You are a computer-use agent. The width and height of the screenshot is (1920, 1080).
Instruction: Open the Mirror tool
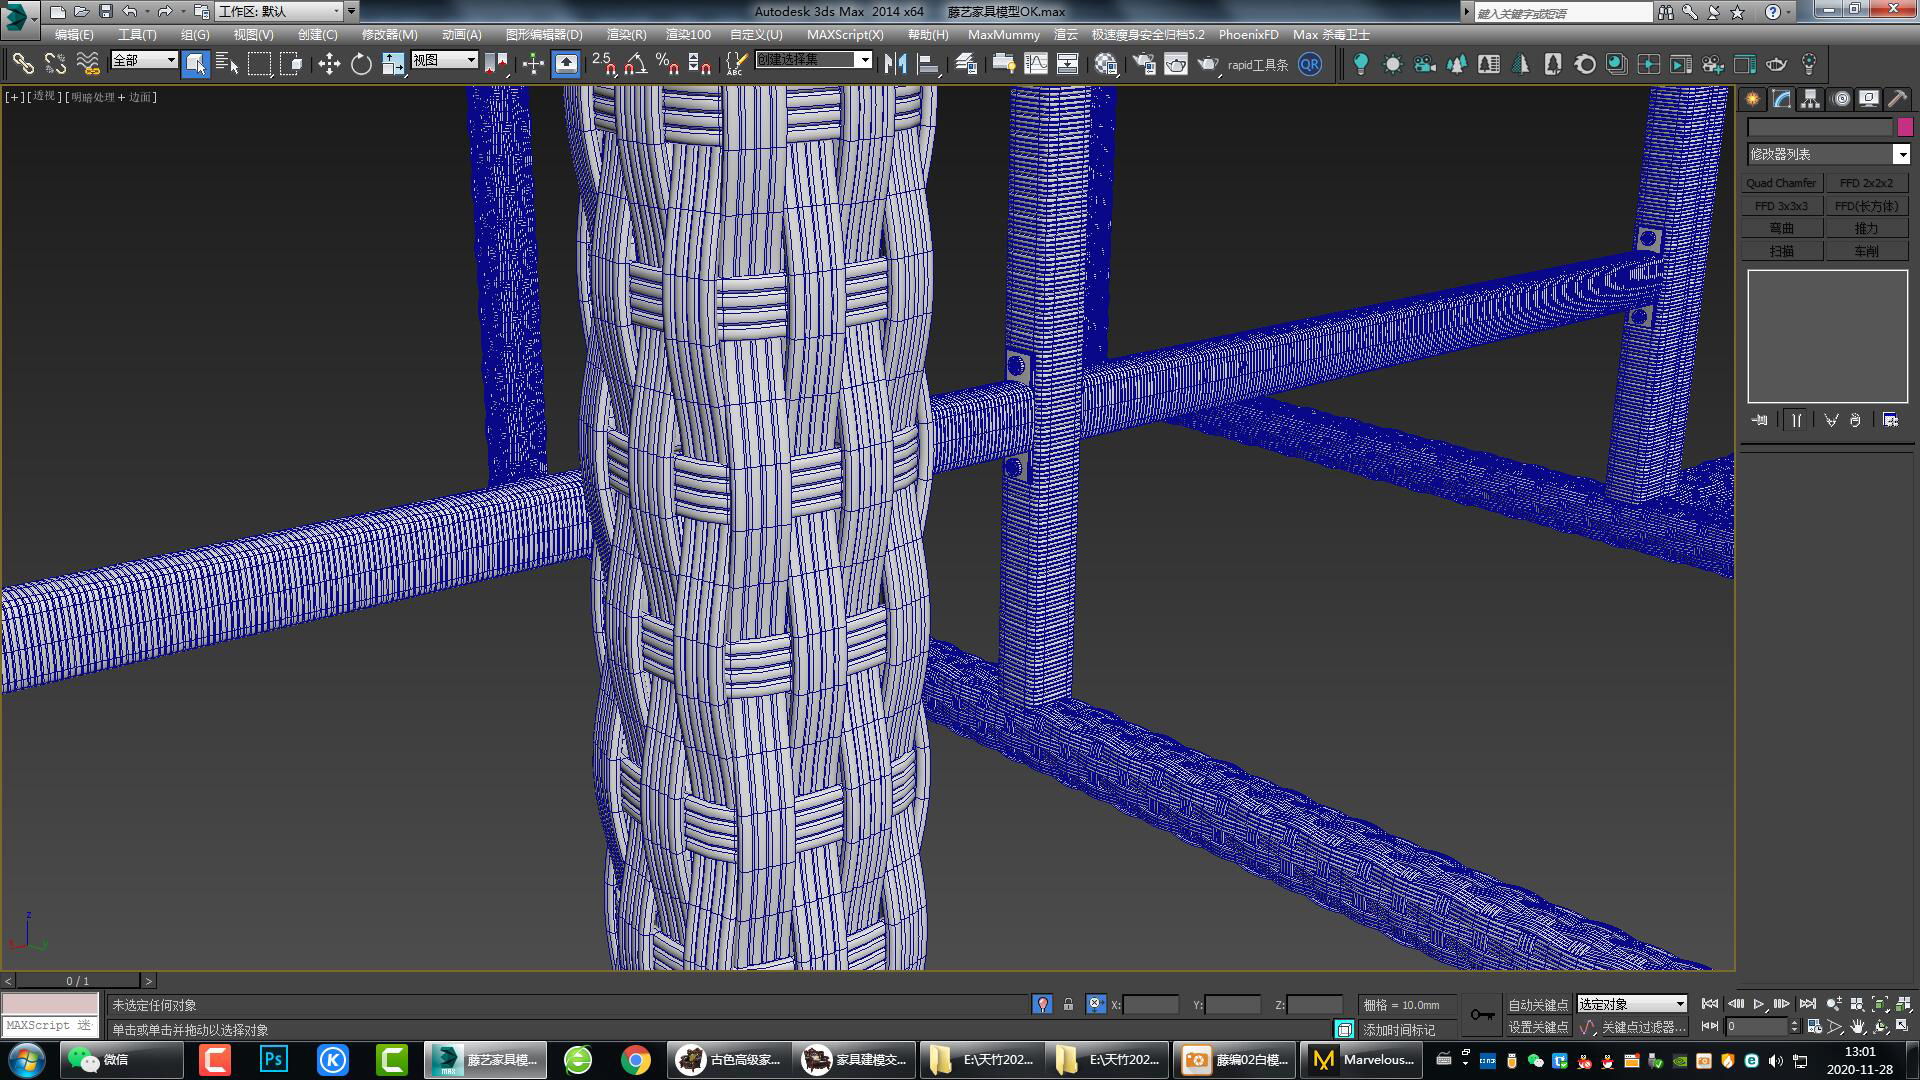[x=896, y=65]
